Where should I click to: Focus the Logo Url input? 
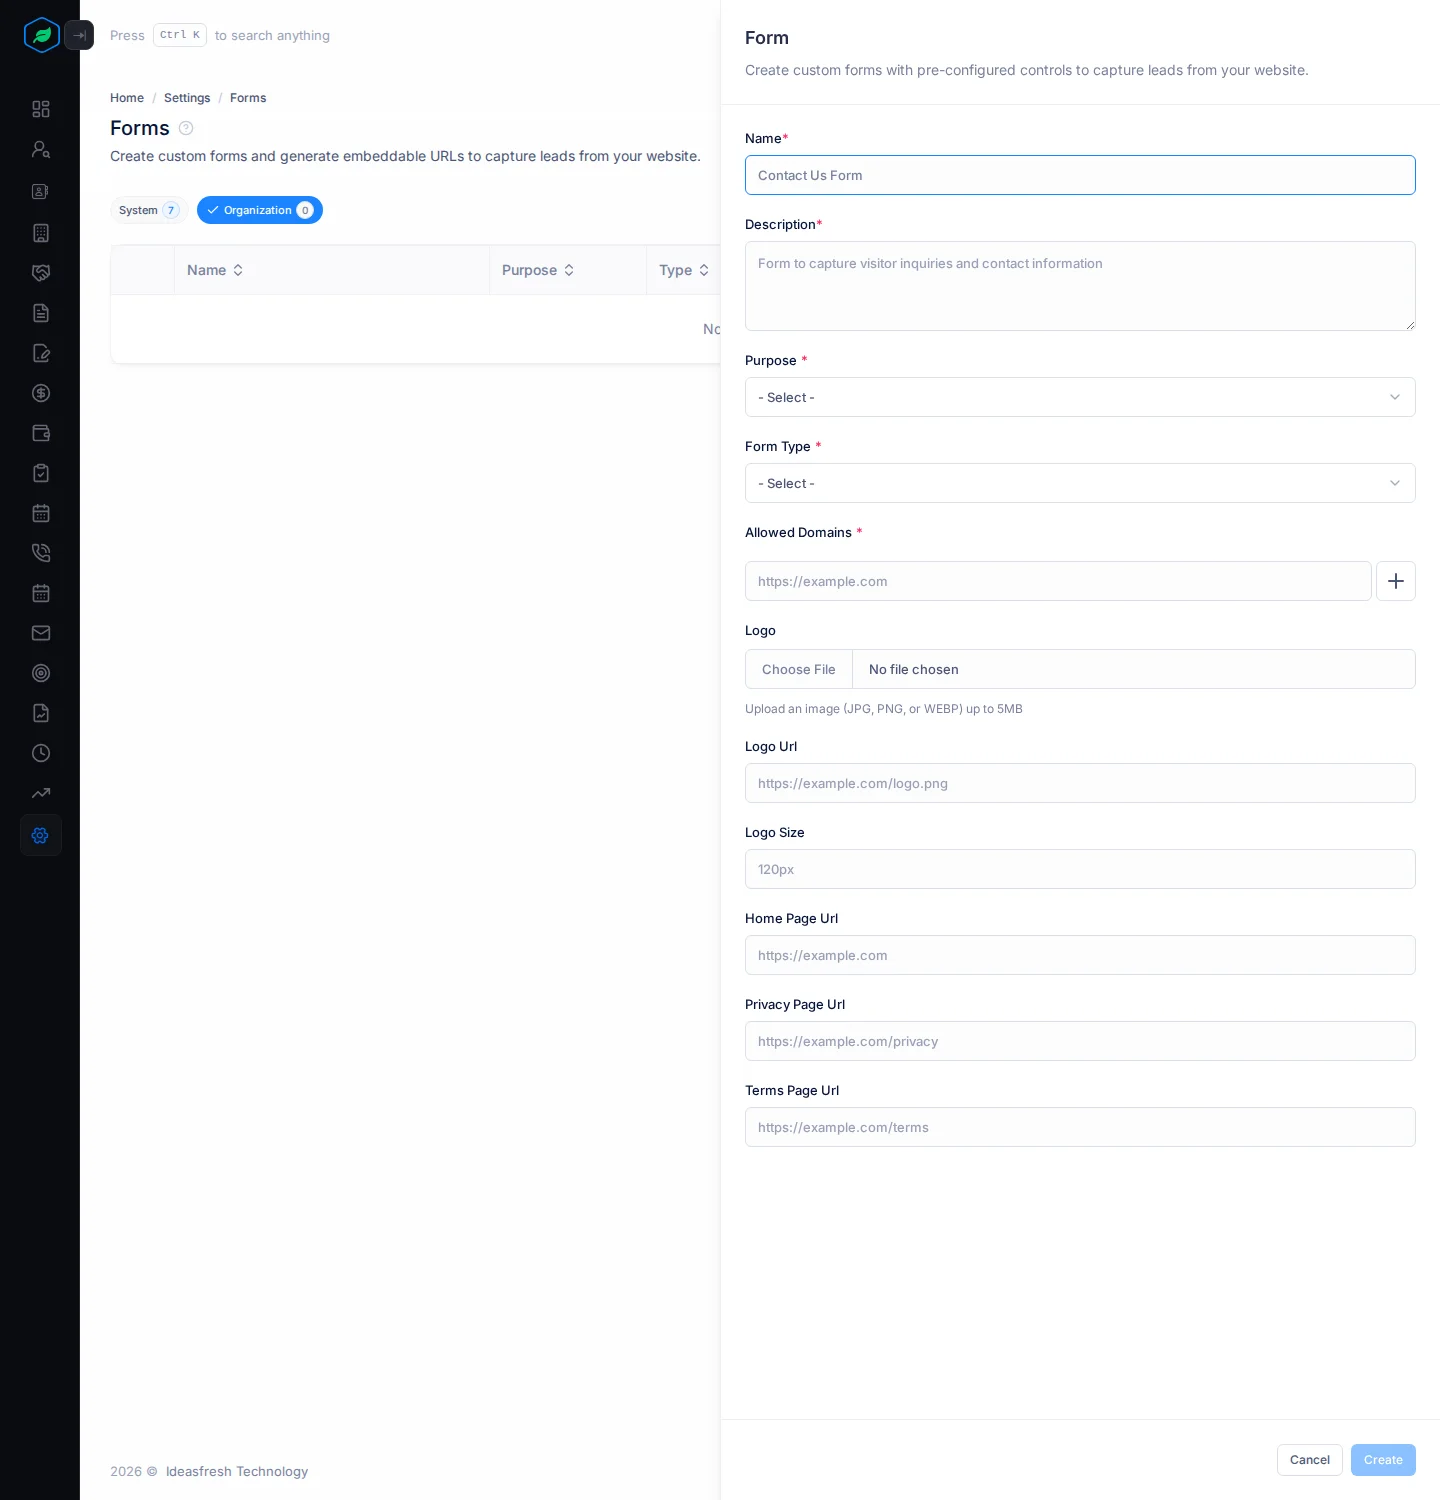coord(1080,783)
